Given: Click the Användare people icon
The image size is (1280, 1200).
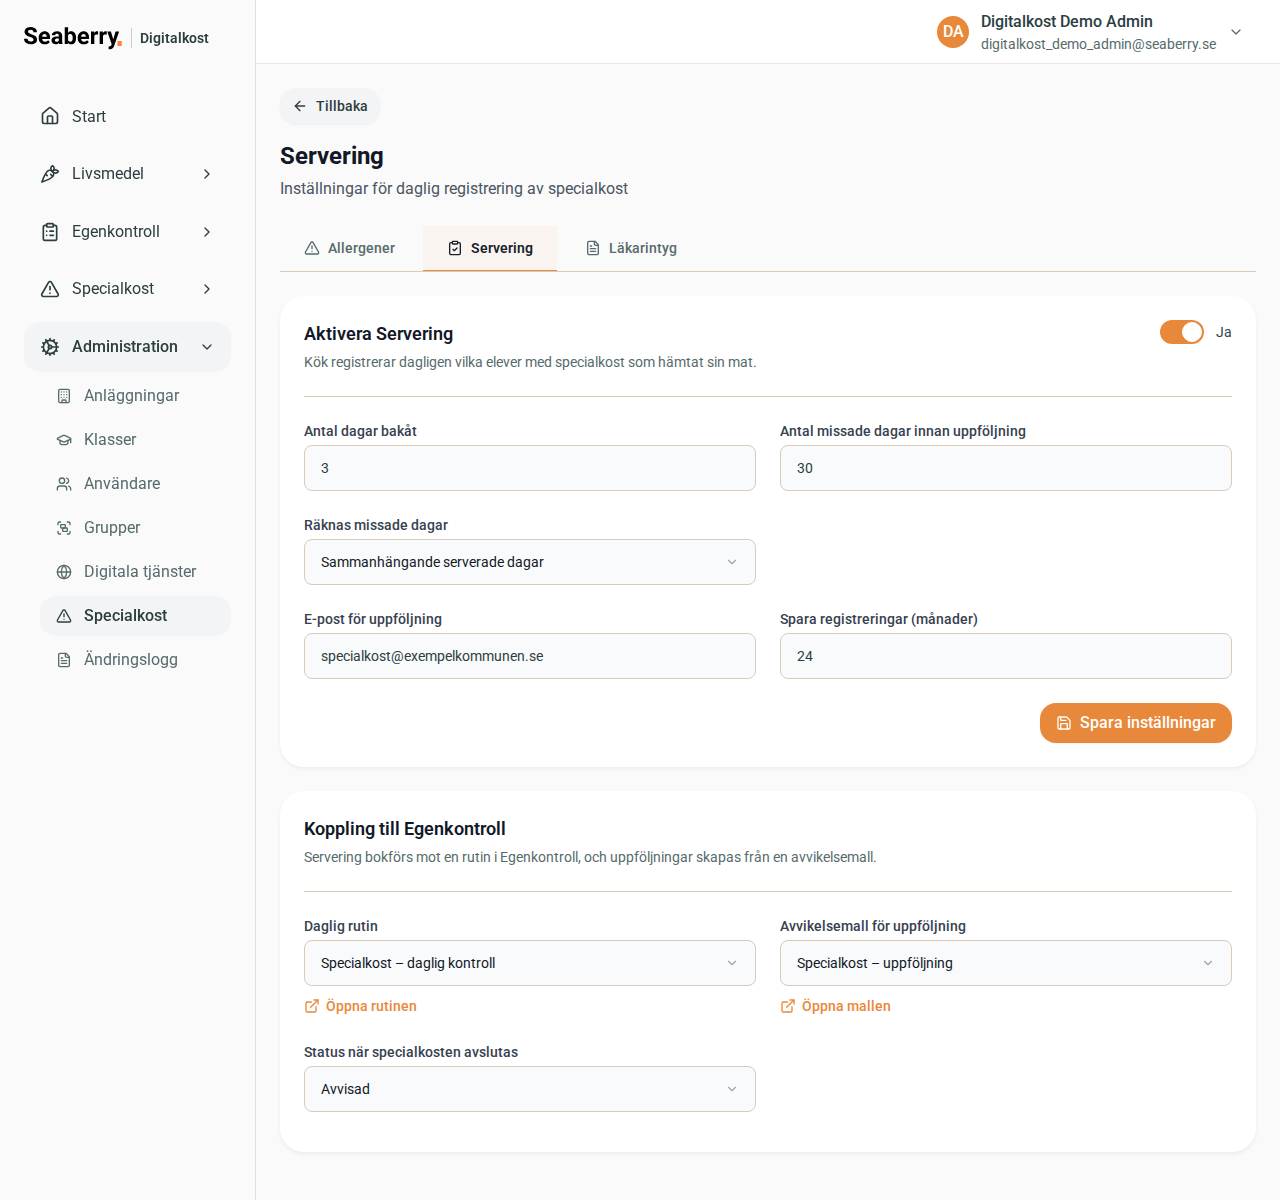Looking at the screenshot, I should (64, 484).
